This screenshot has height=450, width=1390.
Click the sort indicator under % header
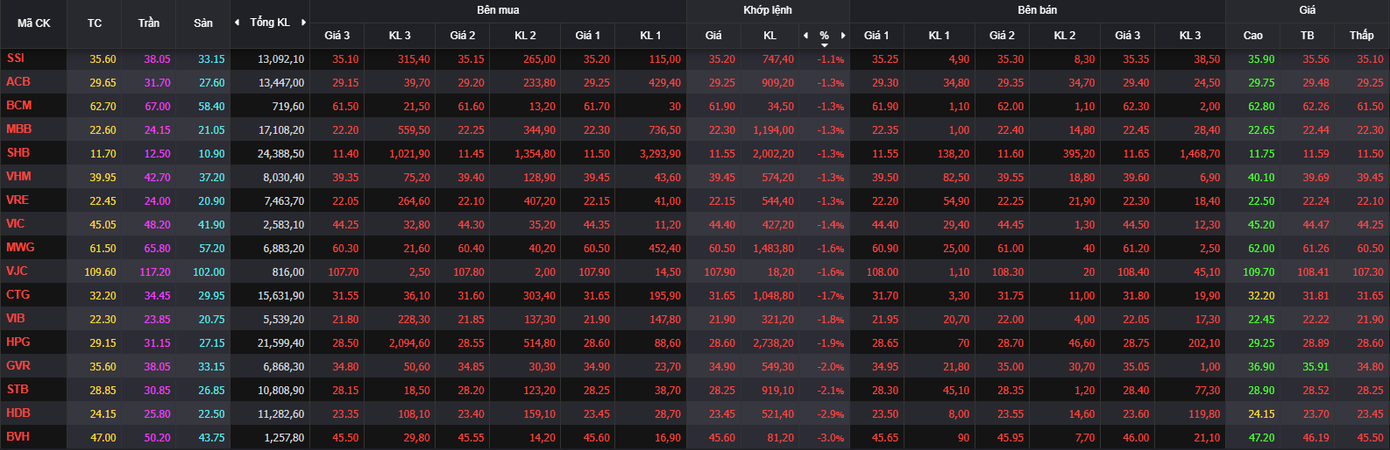pyautogui.click(x=824, y=45)
